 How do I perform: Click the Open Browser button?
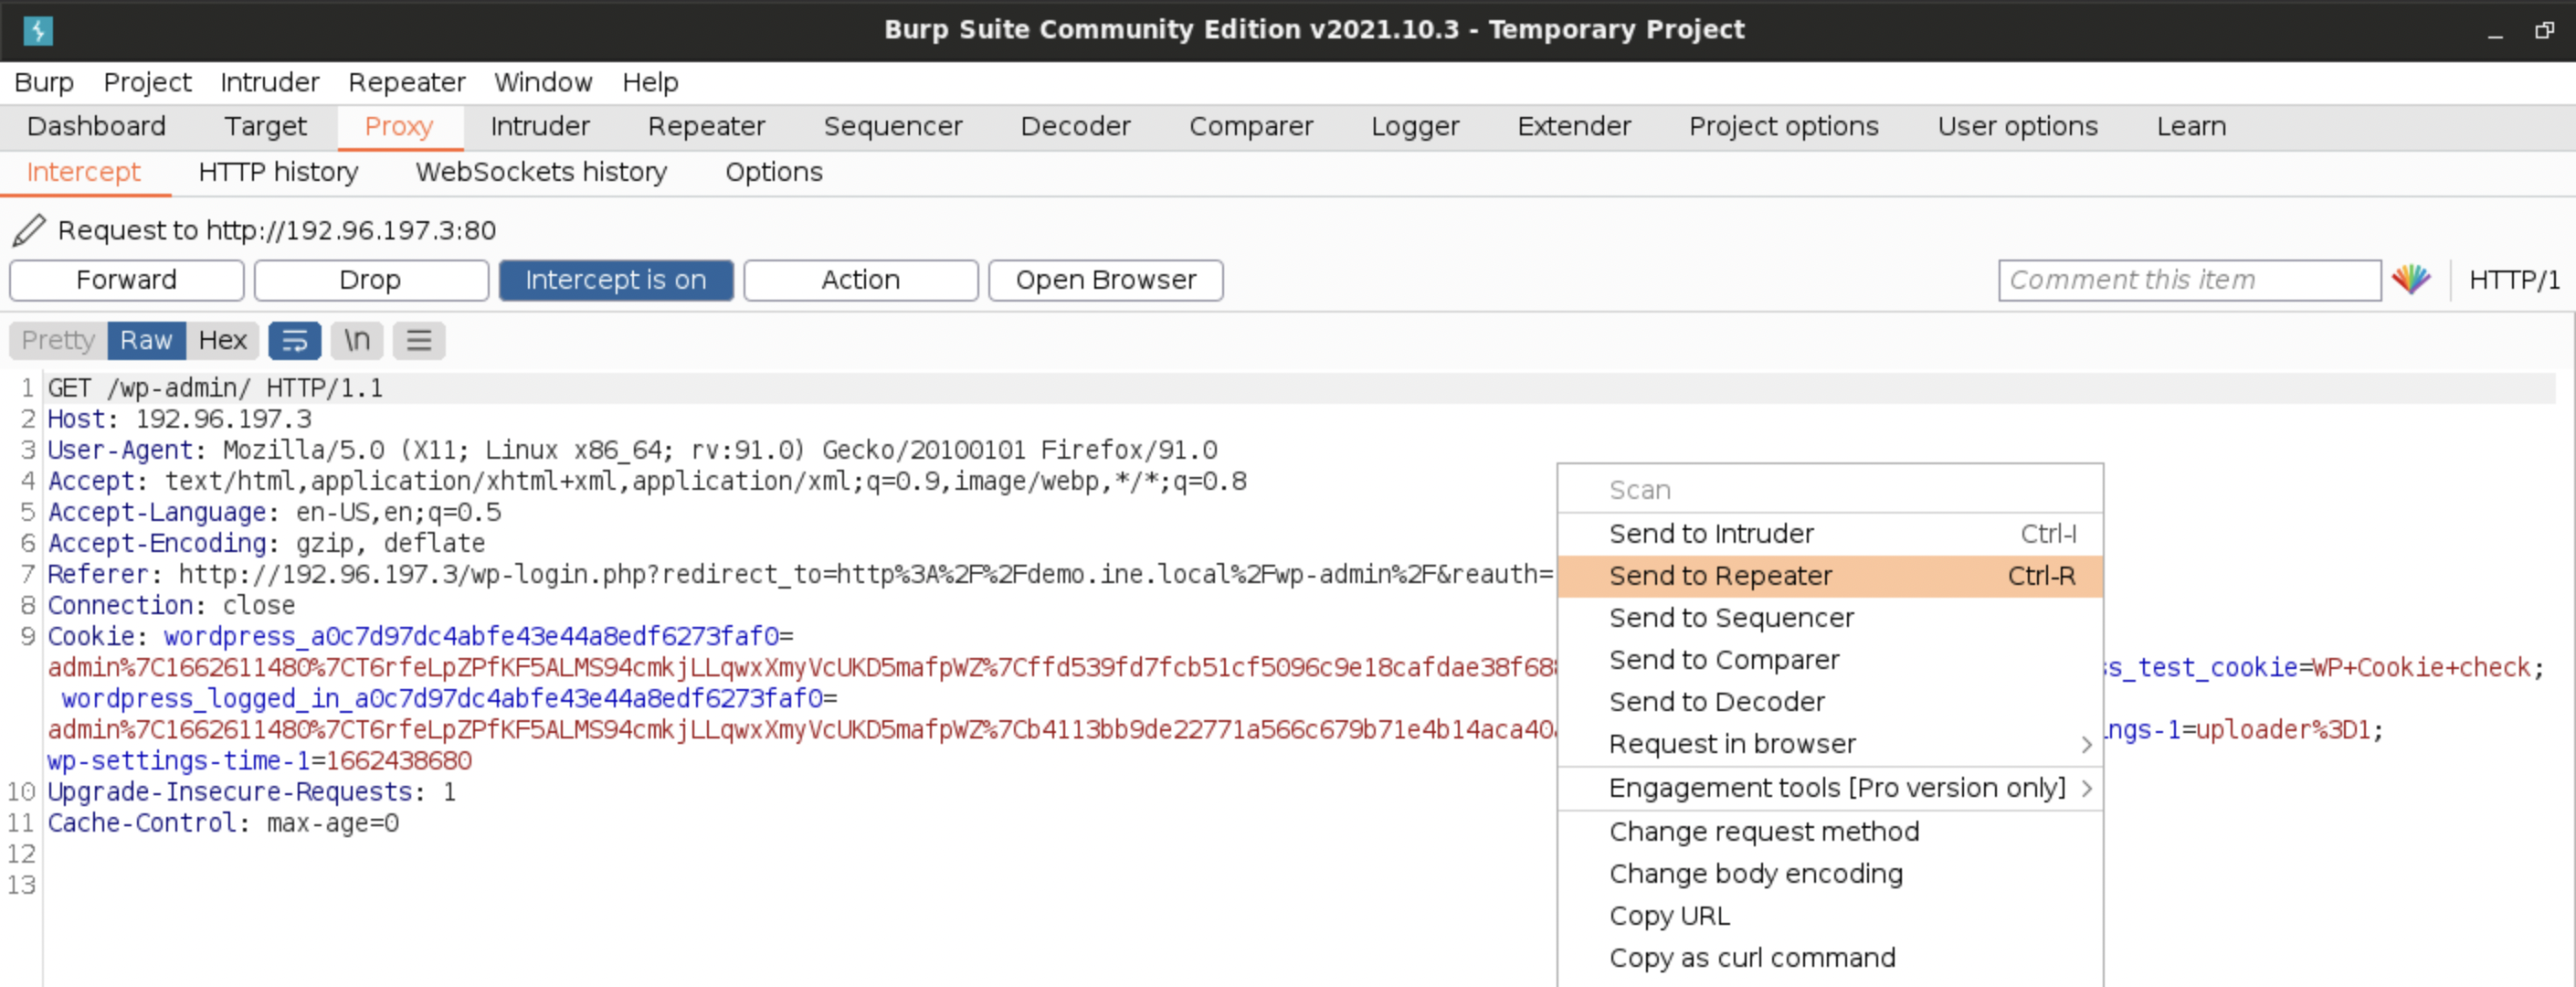[x=1105, y=280]
